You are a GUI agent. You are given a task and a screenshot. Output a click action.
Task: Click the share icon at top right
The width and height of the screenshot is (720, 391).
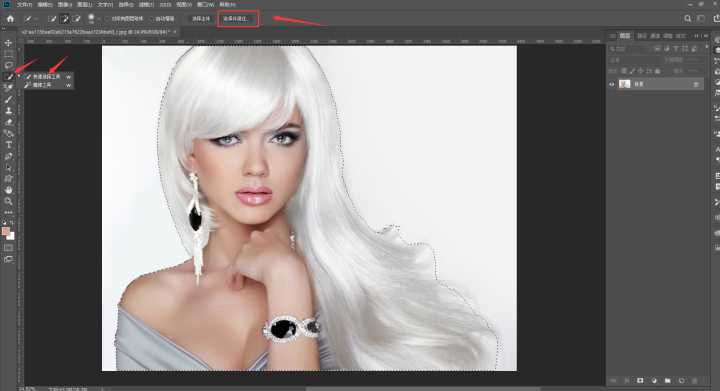[716, 18]
